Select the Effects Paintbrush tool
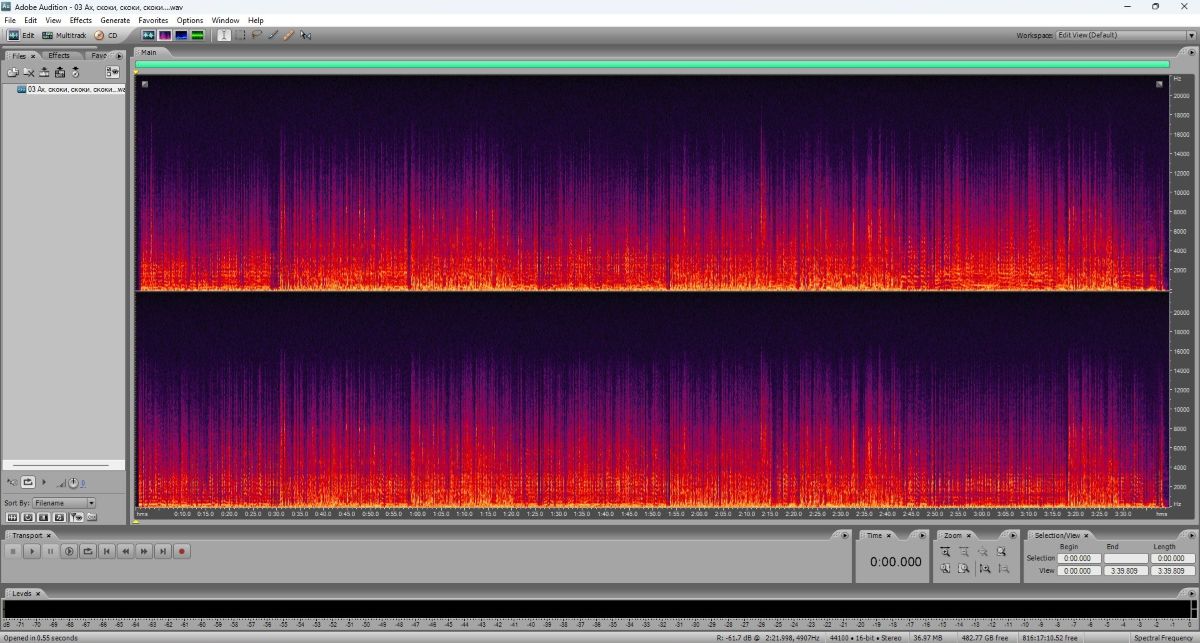The height and width of the screenshot is (643, 1200). (272, 35)
